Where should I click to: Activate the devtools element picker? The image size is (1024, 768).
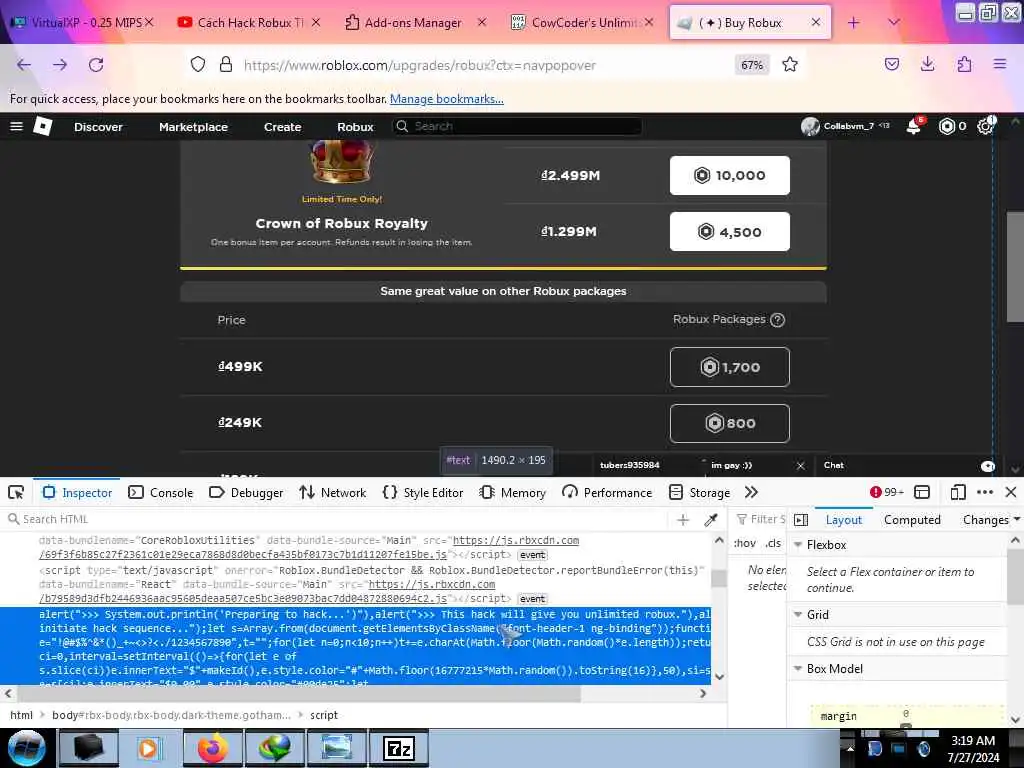[16, 492]
